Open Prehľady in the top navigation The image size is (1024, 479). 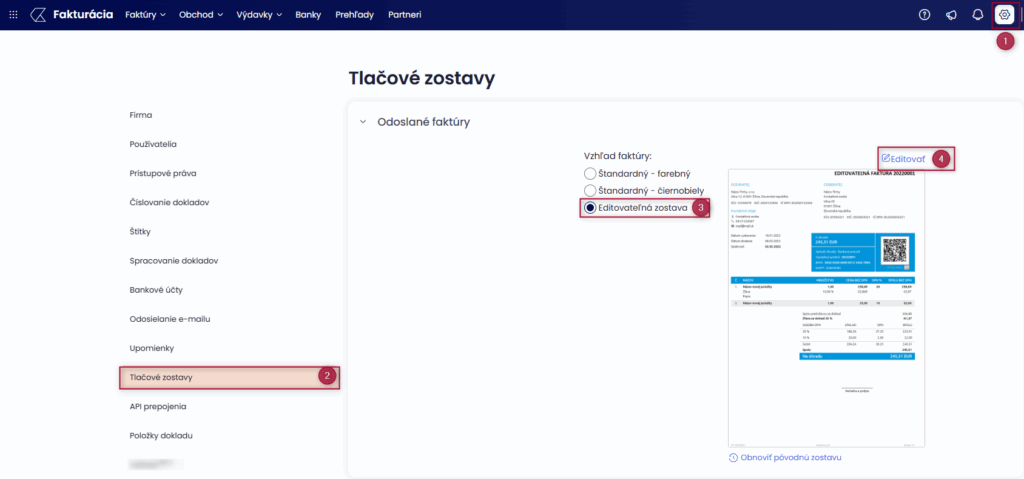[x=354, y=15]
